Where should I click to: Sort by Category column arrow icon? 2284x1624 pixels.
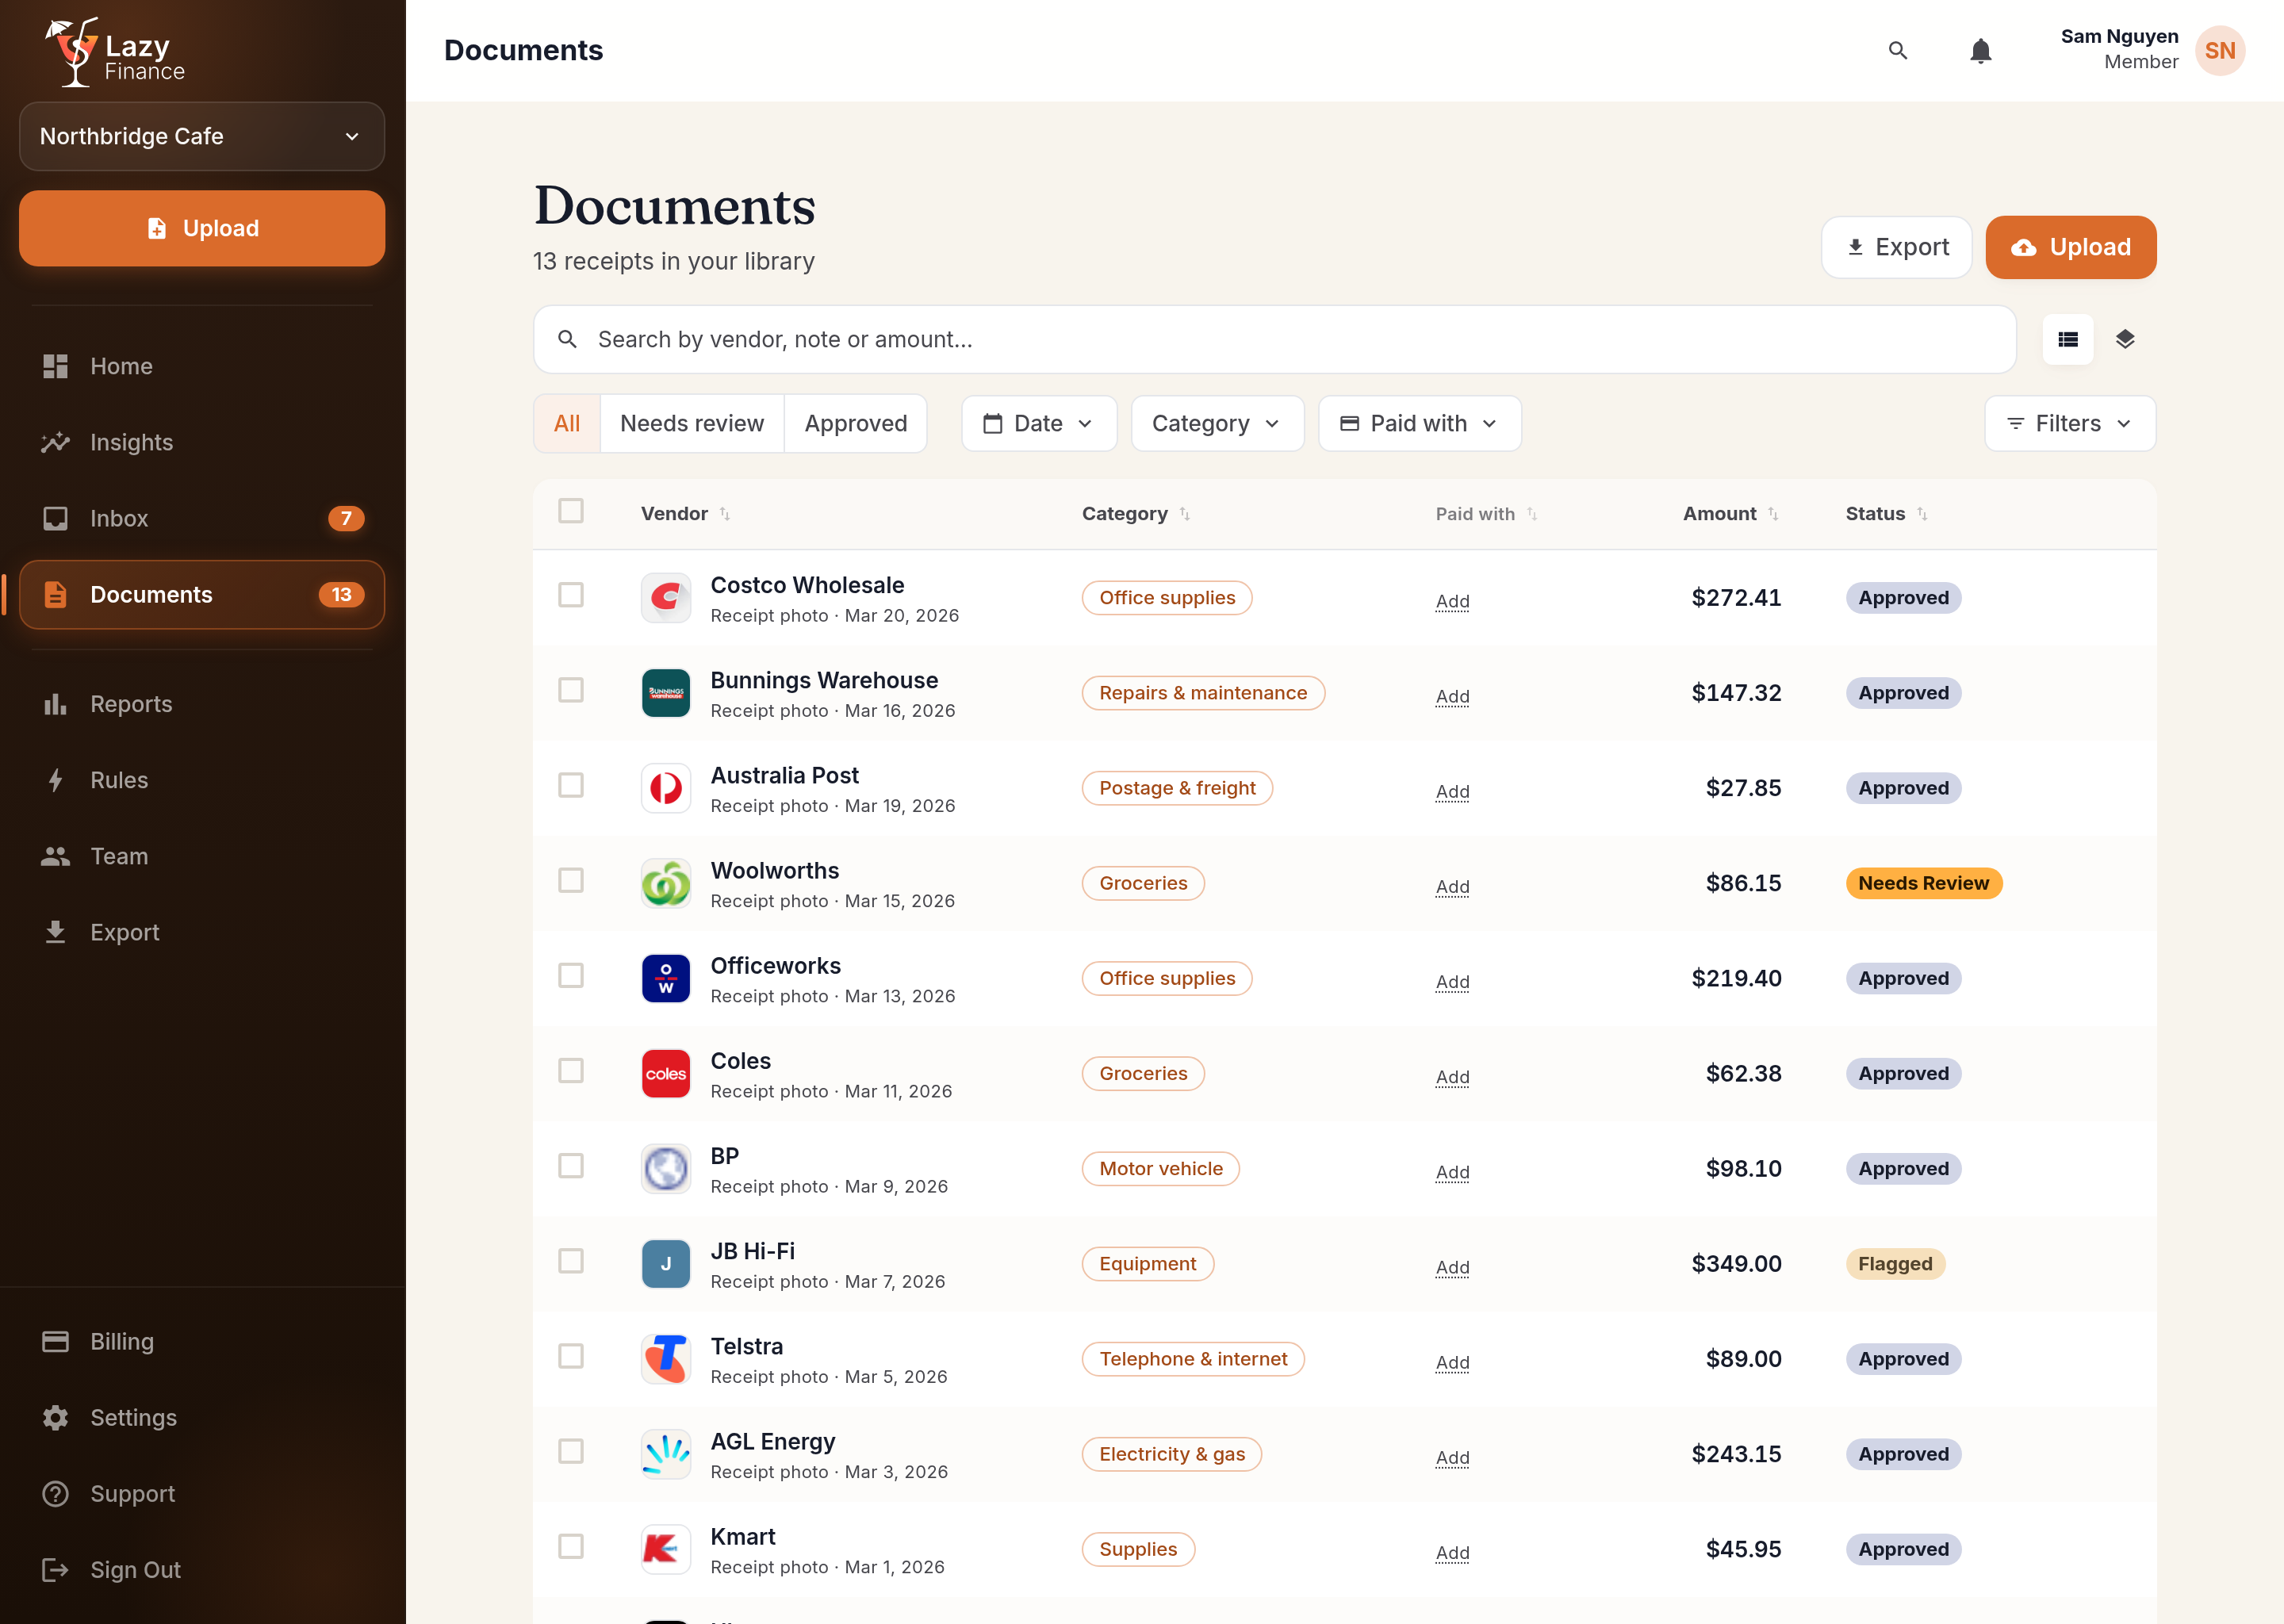[x=1184, y=514]
